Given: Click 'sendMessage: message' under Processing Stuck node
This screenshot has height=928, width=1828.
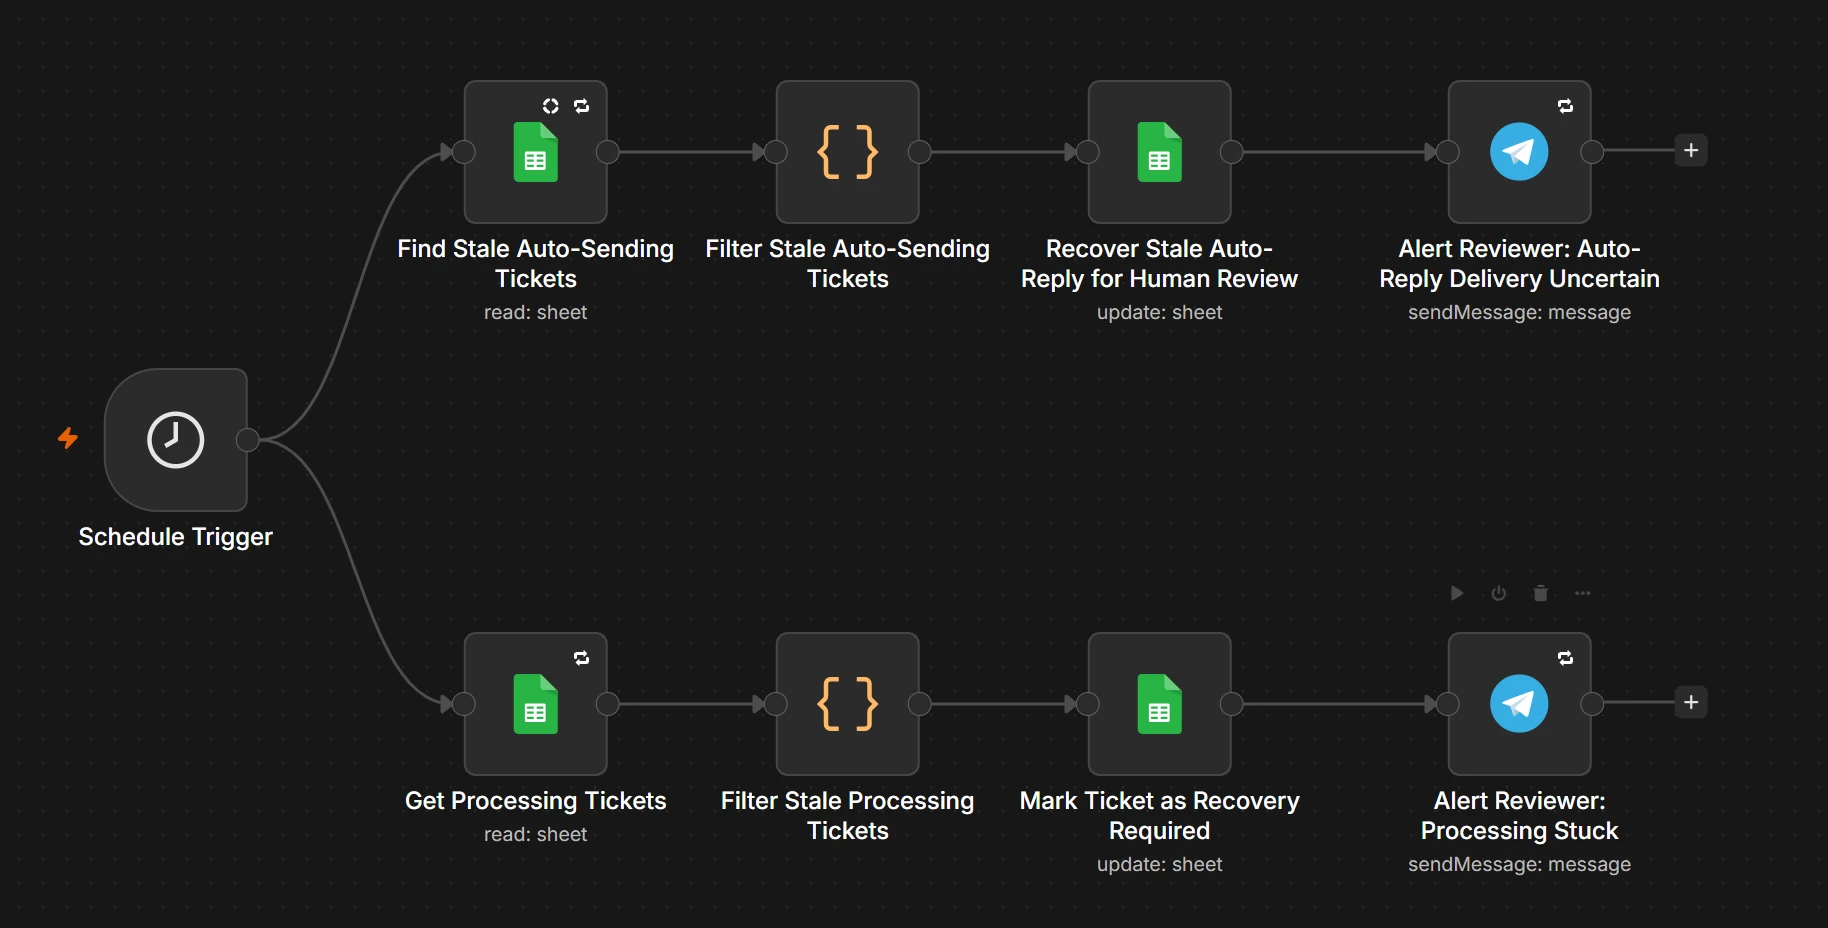Looking at the screenshot, I should coord(1520,864).
